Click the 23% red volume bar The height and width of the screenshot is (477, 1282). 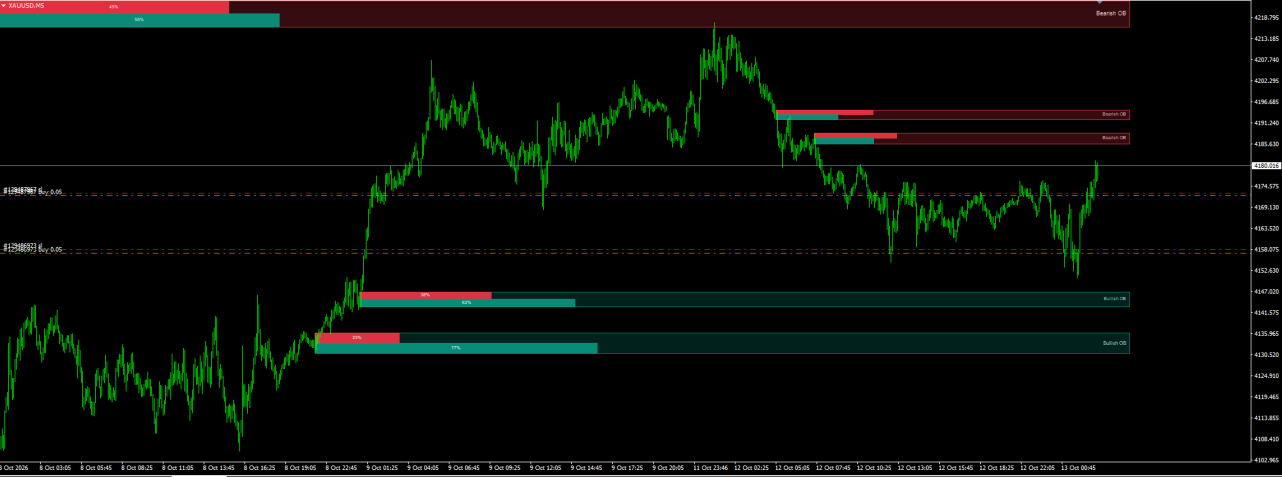(x=358, y=338)
